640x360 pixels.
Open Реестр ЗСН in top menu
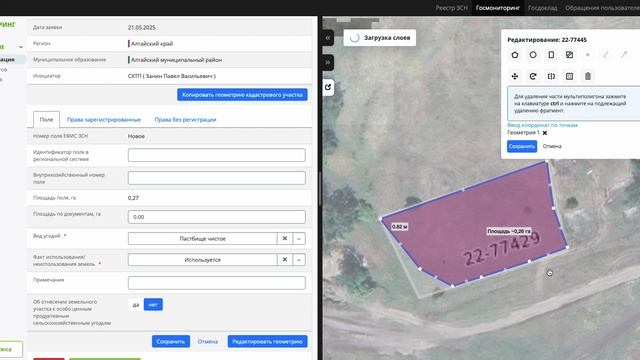point(451,8)
